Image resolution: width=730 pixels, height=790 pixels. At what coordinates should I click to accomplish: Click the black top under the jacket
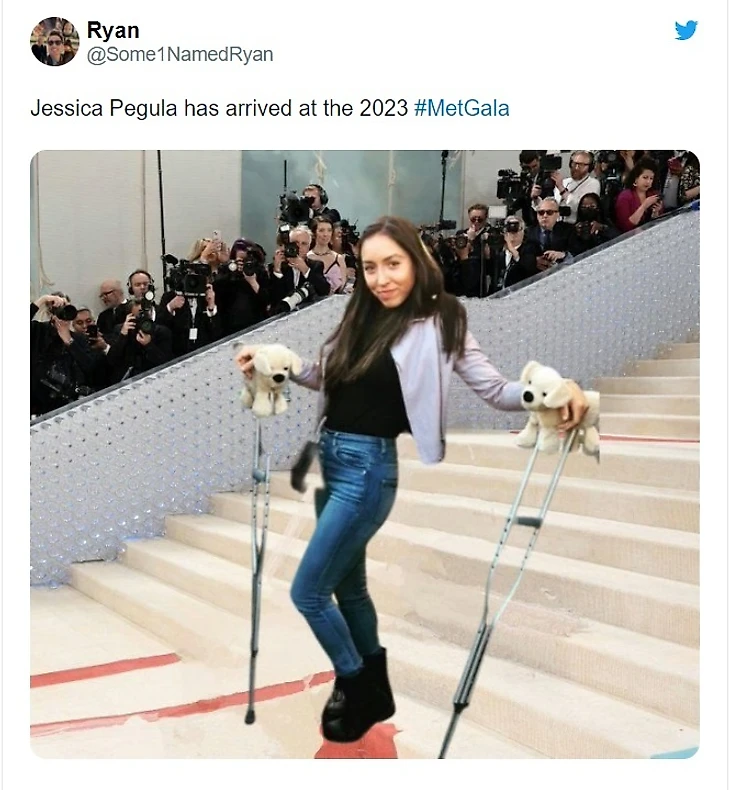pyautogui.click(x=367, y=398)
